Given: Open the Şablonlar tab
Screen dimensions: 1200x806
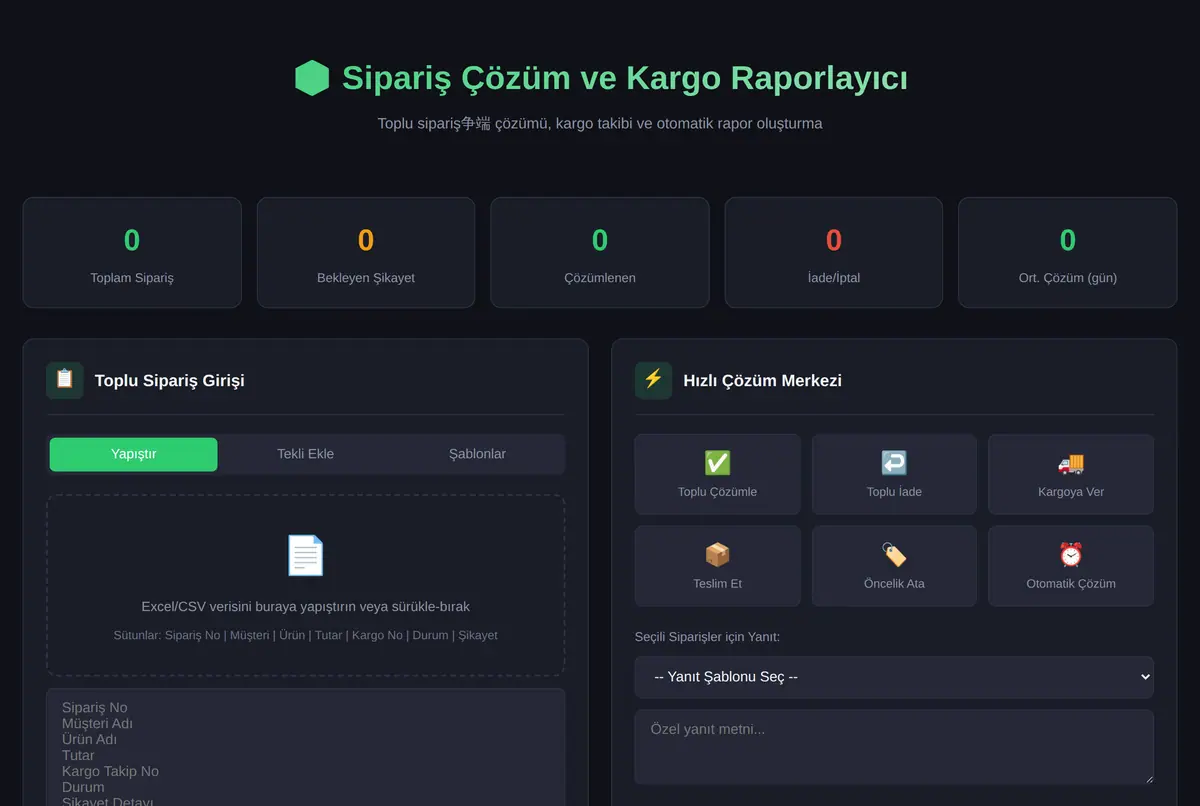Looking at the screenshot, I should click(477, 454).
